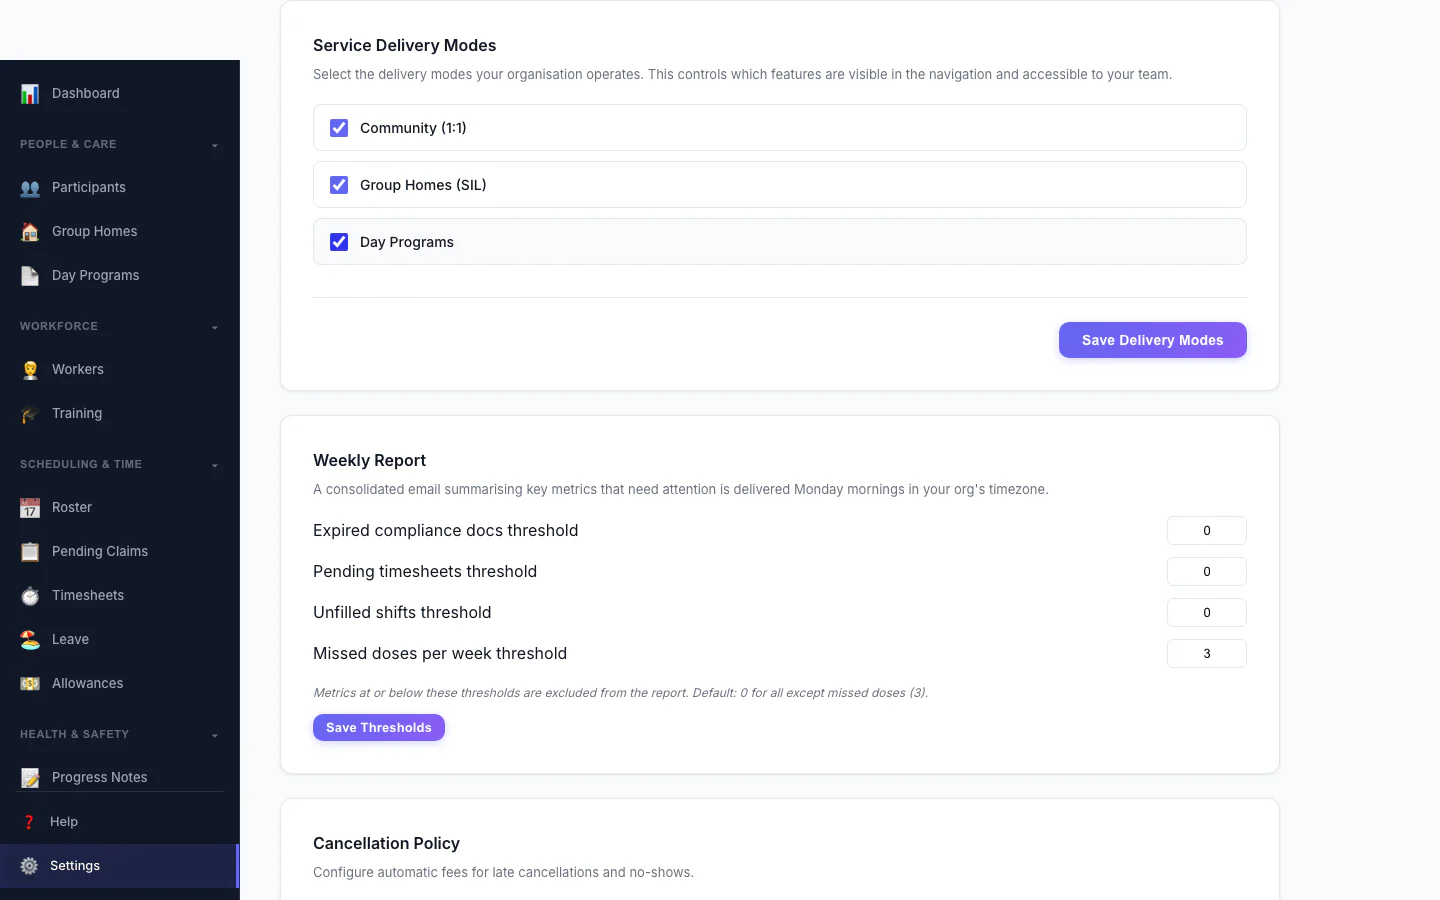Collapse the Scheduling & Time section arrow
1440x900 pixels.
(x=214, y=465)
